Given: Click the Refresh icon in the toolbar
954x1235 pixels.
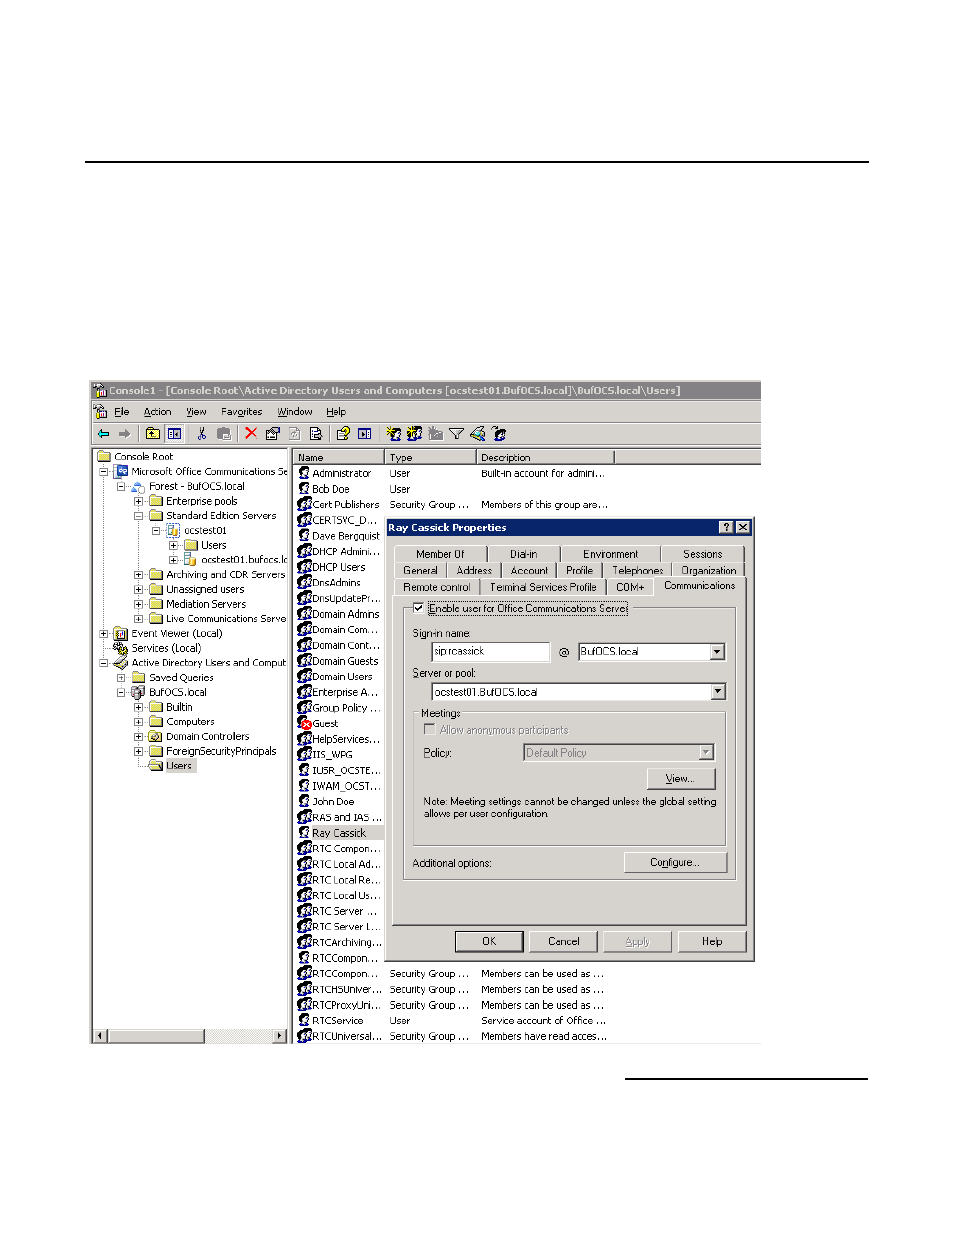Looking at the screenshot, I should pyautogui.click(x=294, y=434).
